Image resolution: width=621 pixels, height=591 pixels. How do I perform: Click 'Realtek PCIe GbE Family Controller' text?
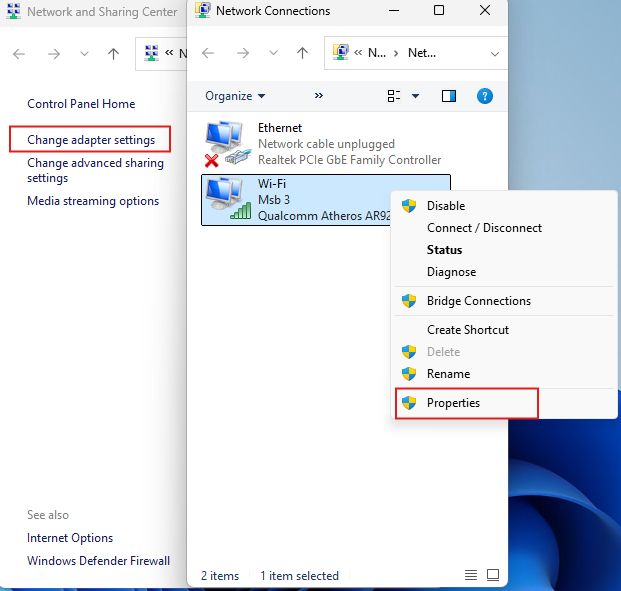(350, 160)
